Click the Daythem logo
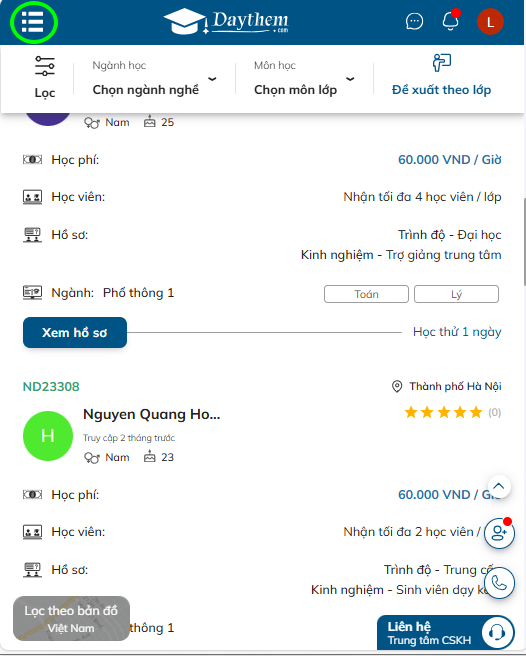 226,21
